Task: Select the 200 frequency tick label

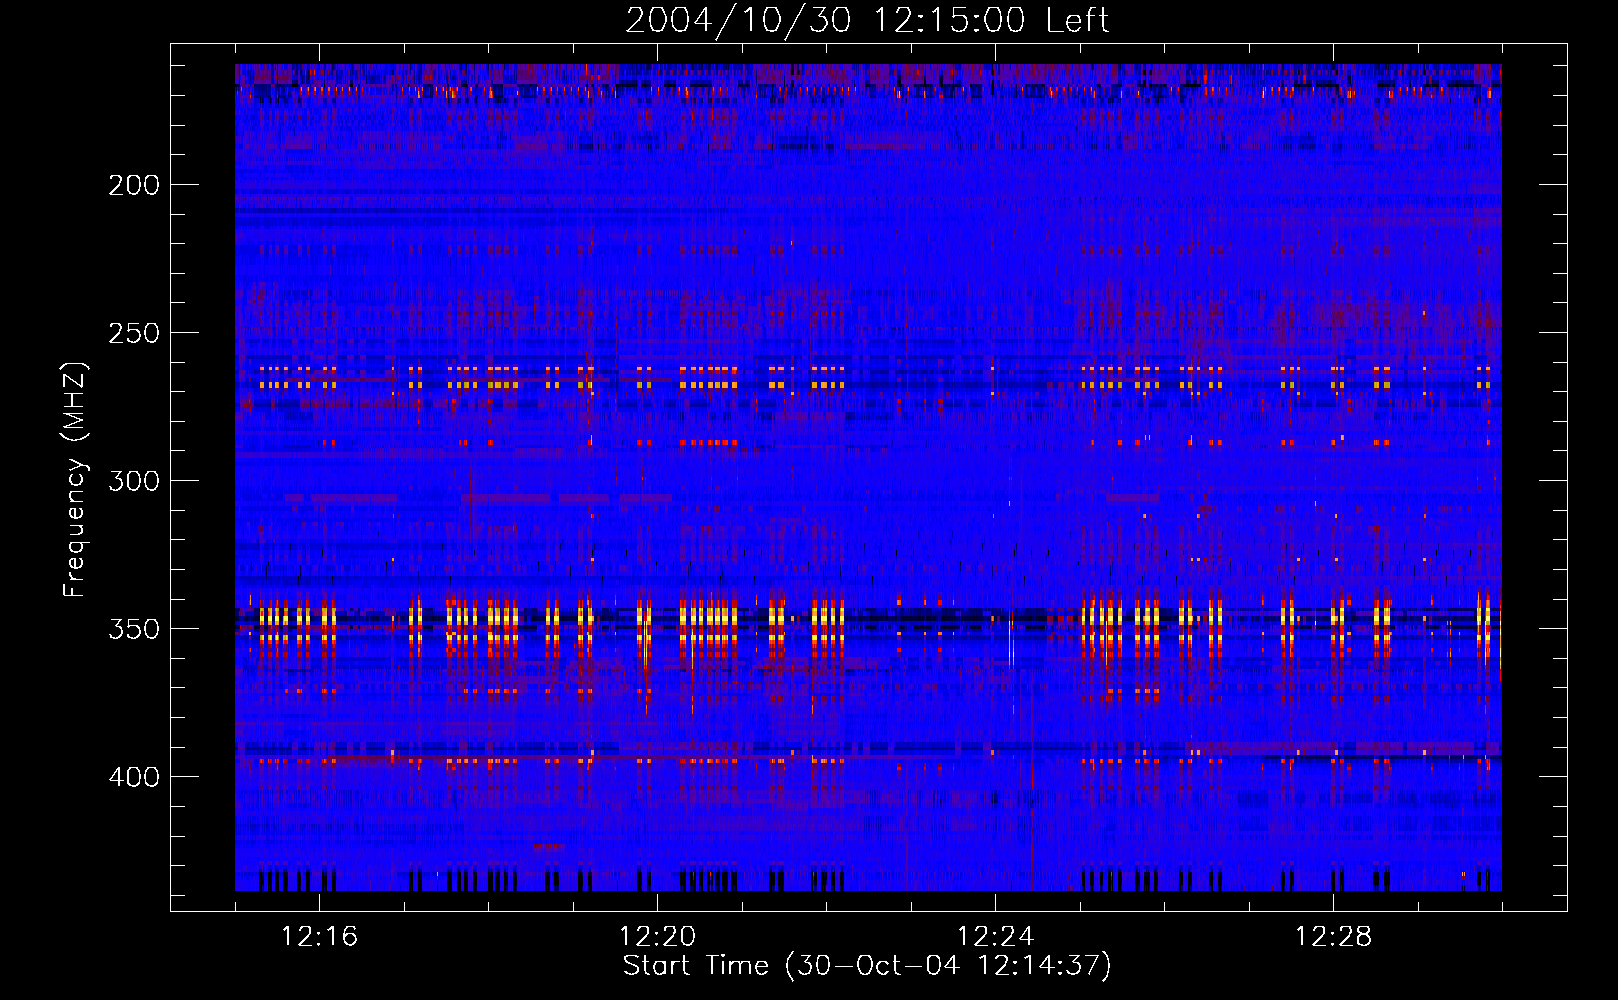Action: pos(134,185)
